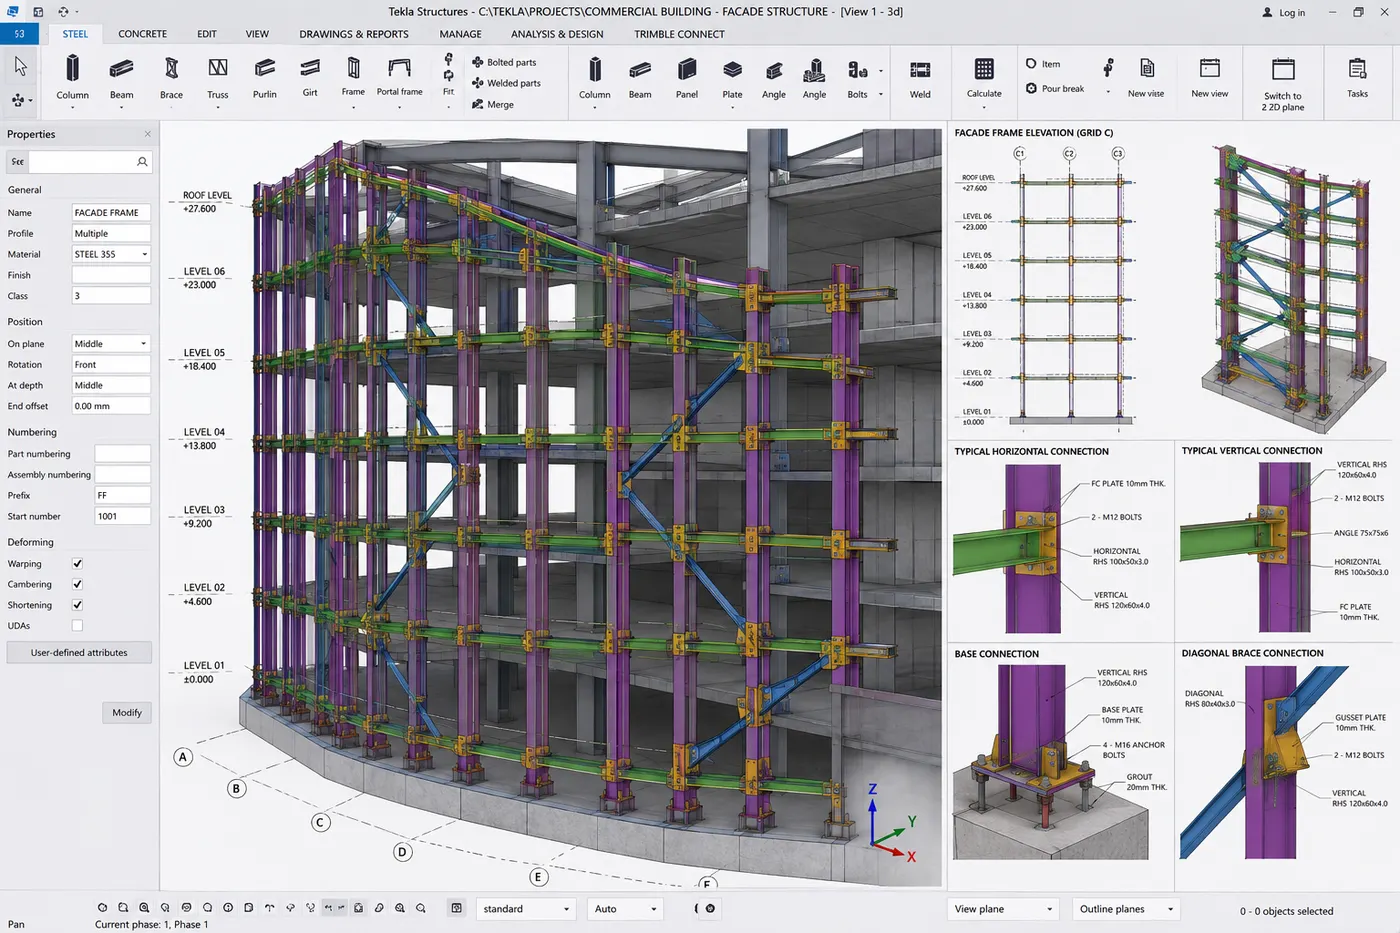Open the DRAWINGS & REPORTS tab
The image size is (1400, 933).
pos(354,34)
